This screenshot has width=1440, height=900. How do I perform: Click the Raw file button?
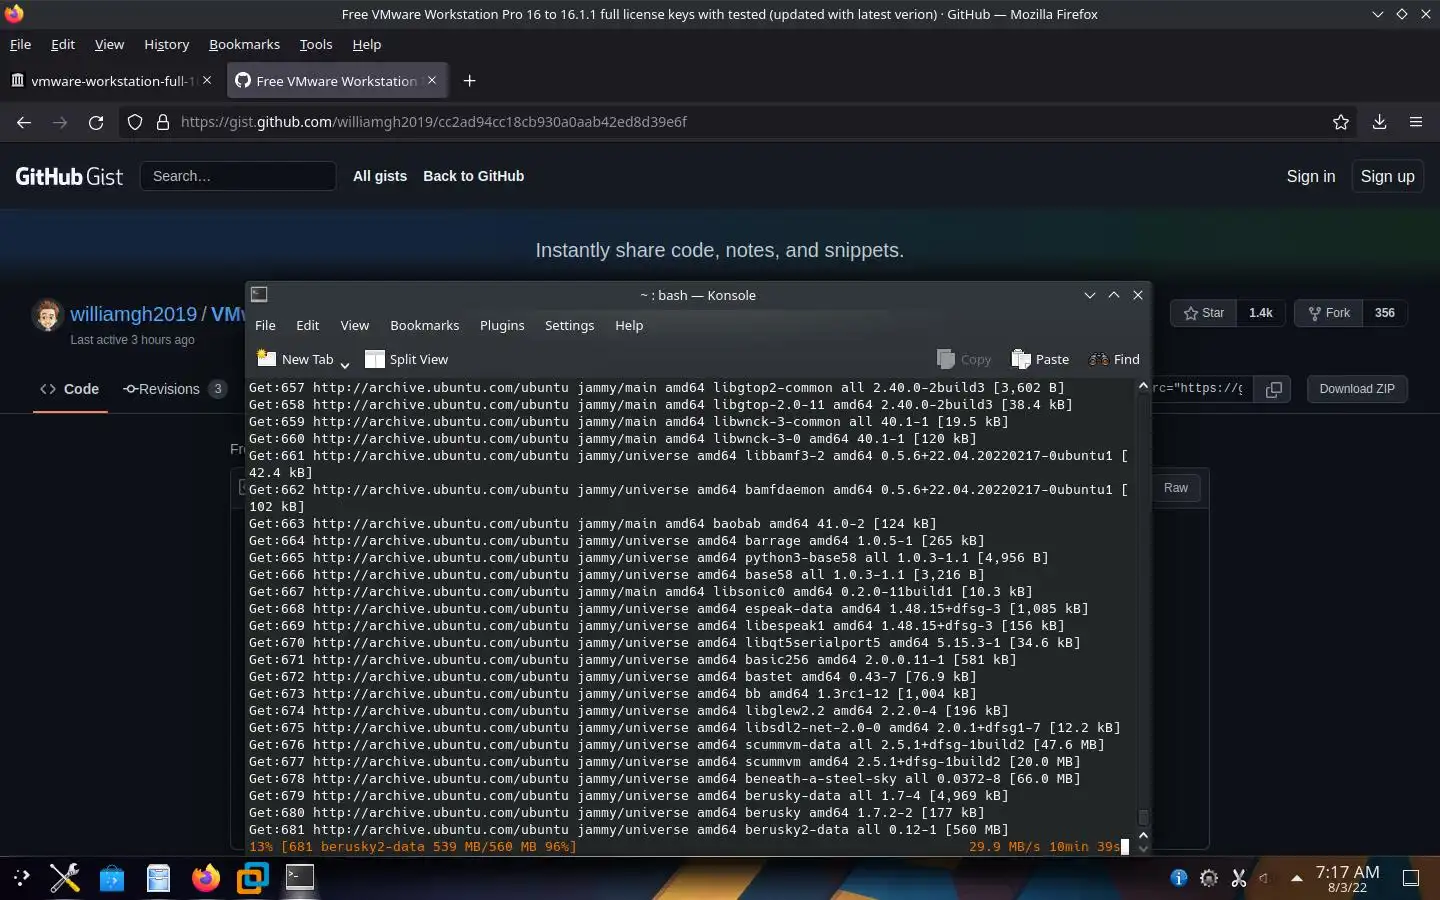(1176, 488)
